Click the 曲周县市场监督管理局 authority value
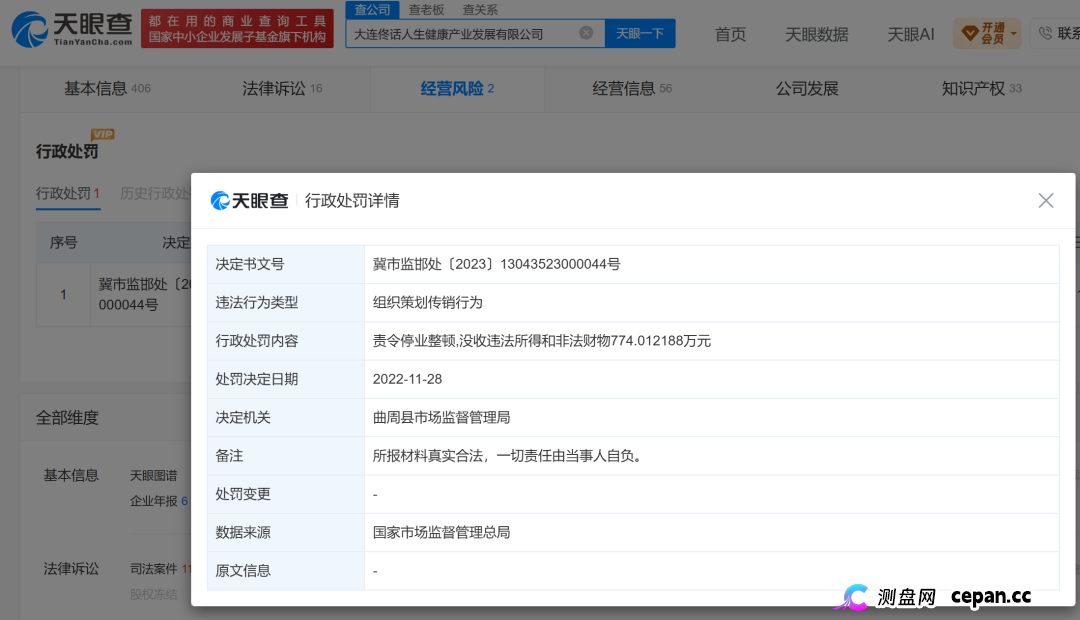Screen dimensions: 1080x620 442,417
